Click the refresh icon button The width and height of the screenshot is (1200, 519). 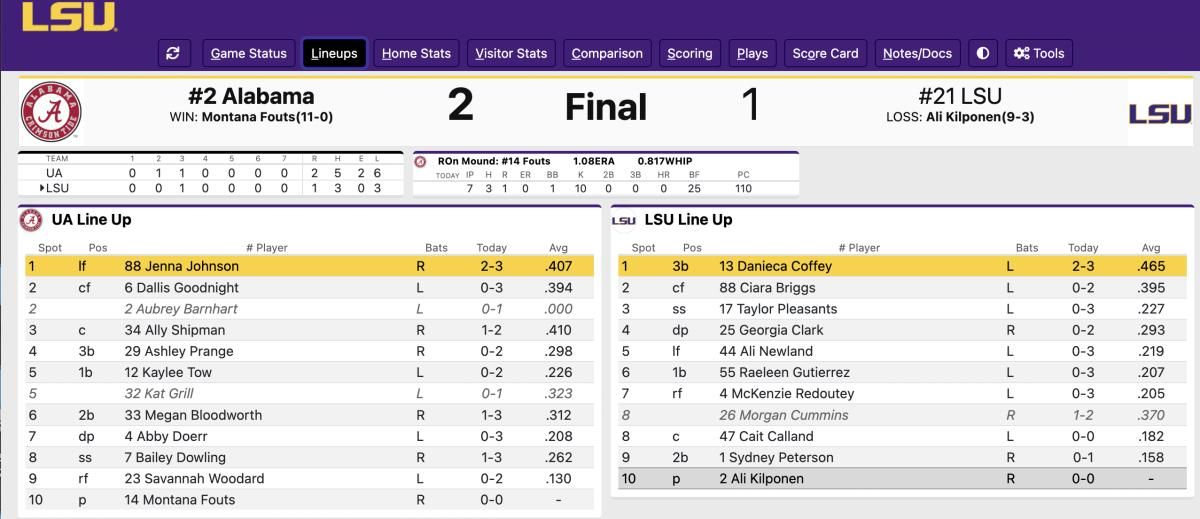[x=174, y=53]
